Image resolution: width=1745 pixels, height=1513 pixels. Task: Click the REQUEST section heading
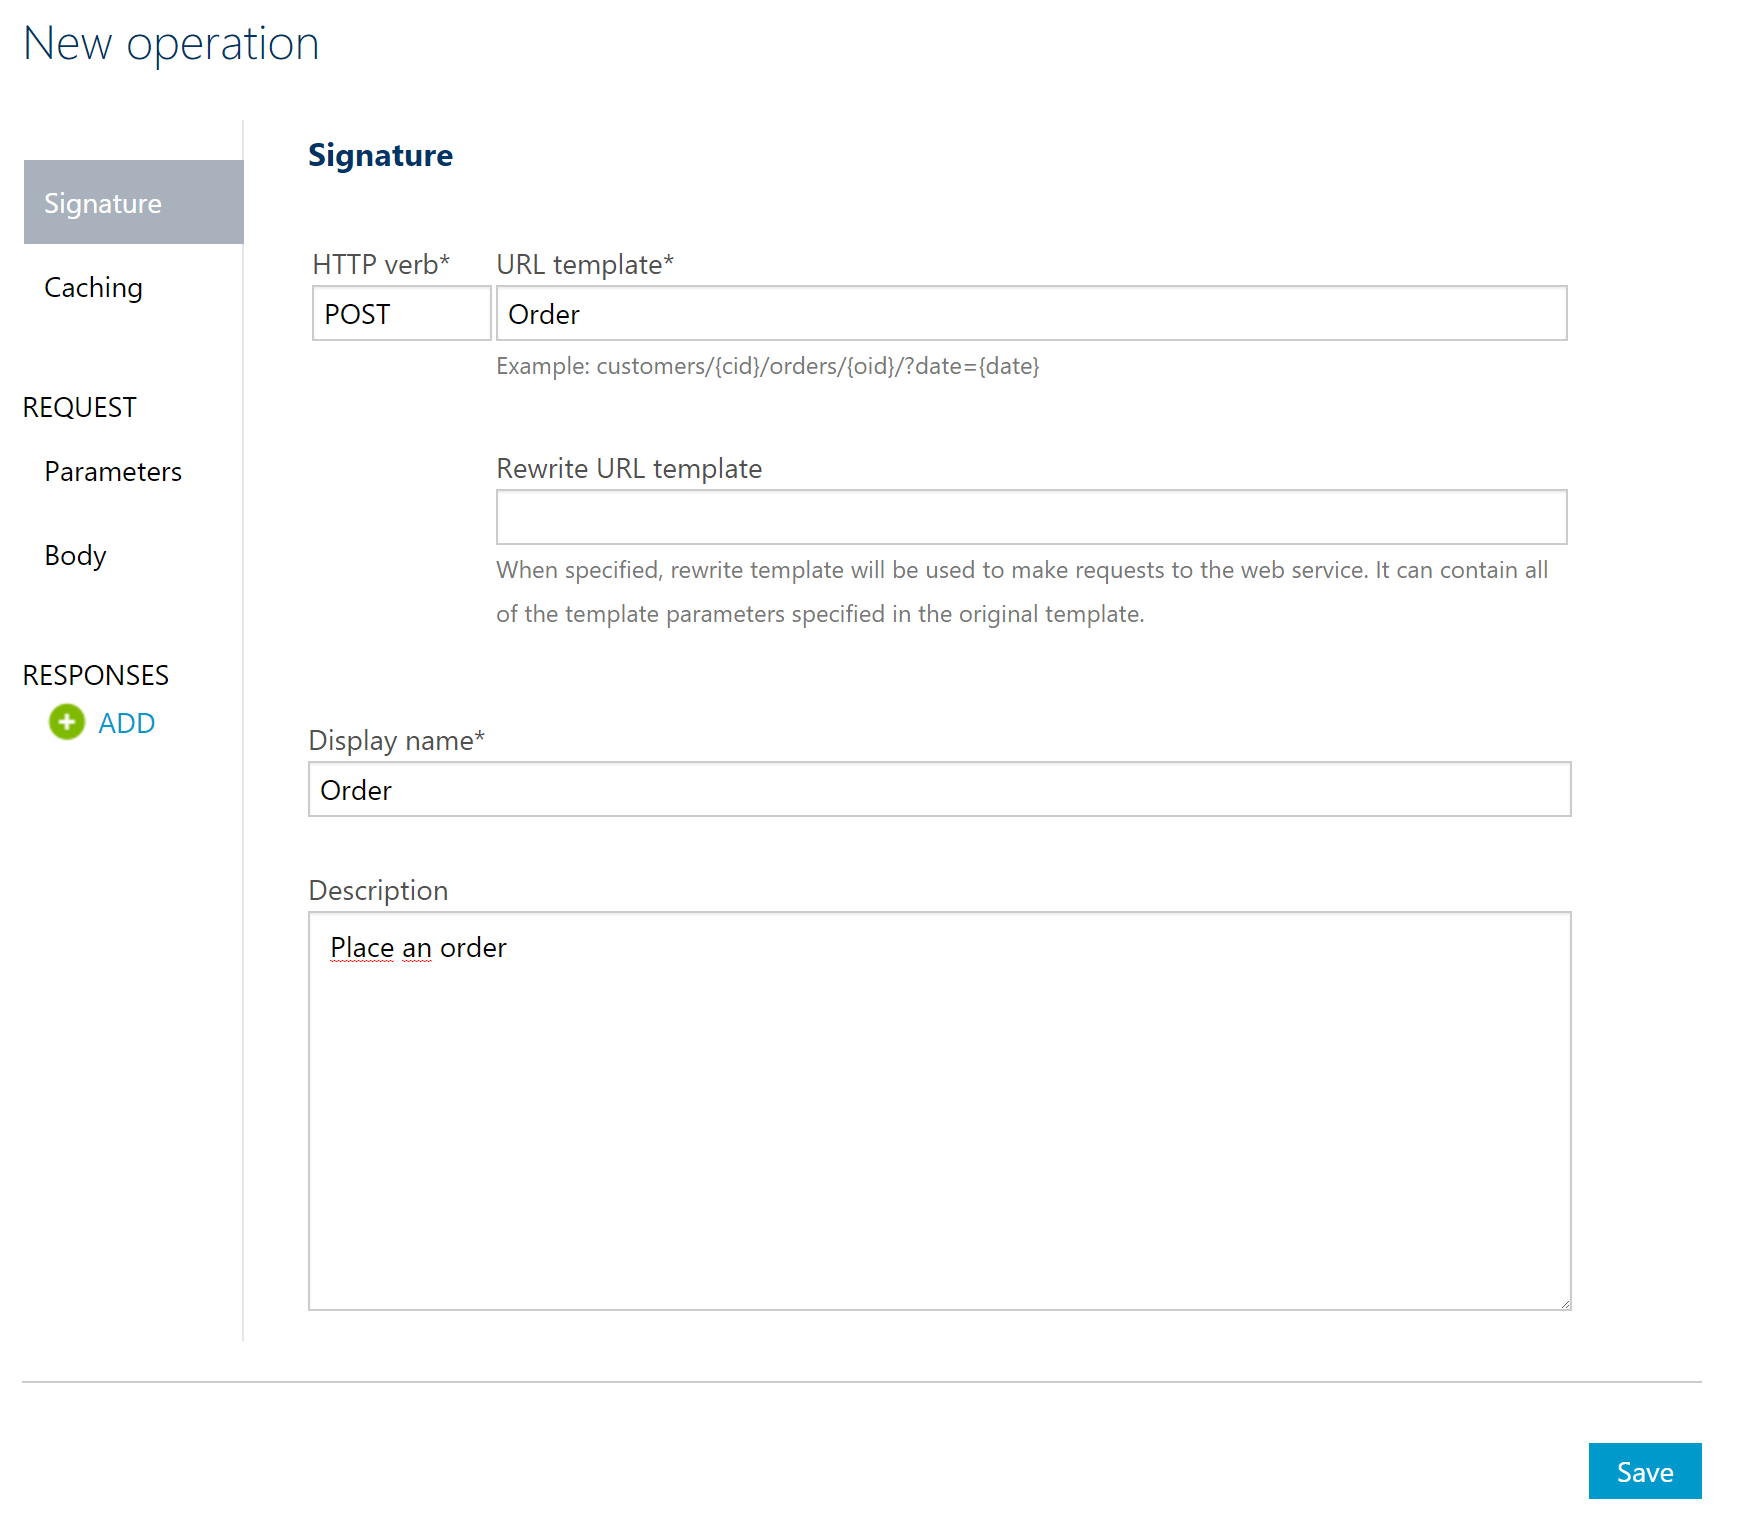(x=79, y=406)
